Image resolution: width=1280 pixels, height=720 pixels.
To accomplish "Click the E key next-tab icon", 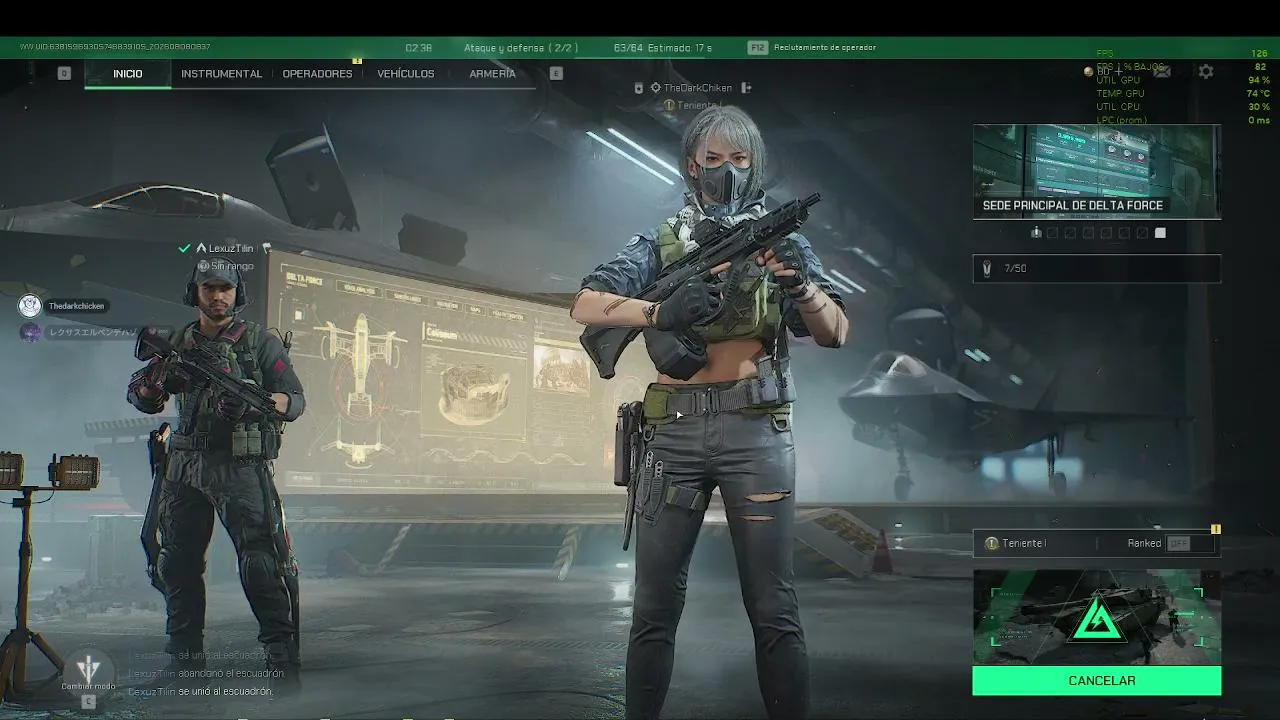I will [556, 73].
